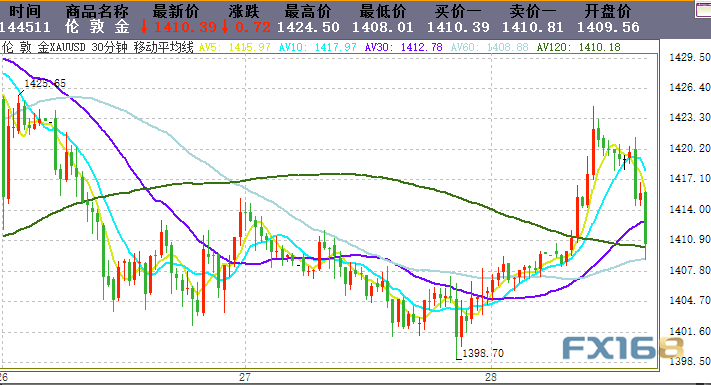Click the 1404.70 price axis label

[690, 301]
